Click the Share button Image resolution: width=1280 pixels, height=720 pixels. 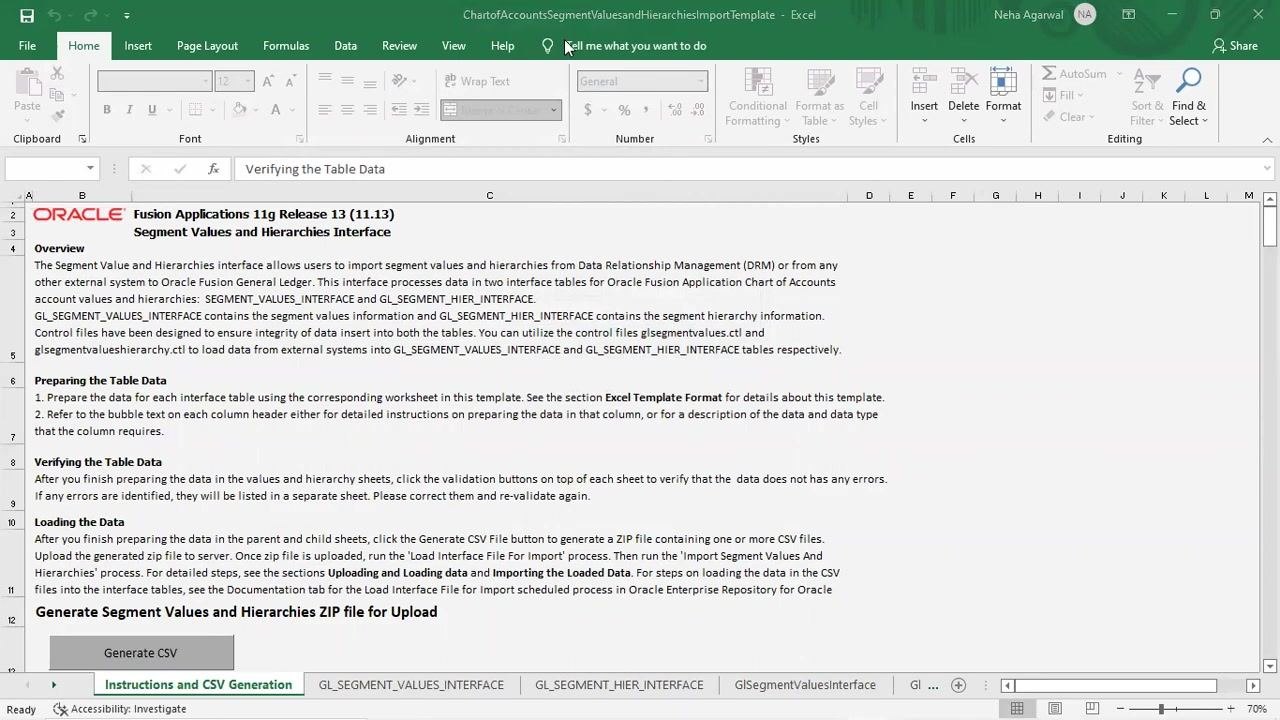coord(1235,46)
